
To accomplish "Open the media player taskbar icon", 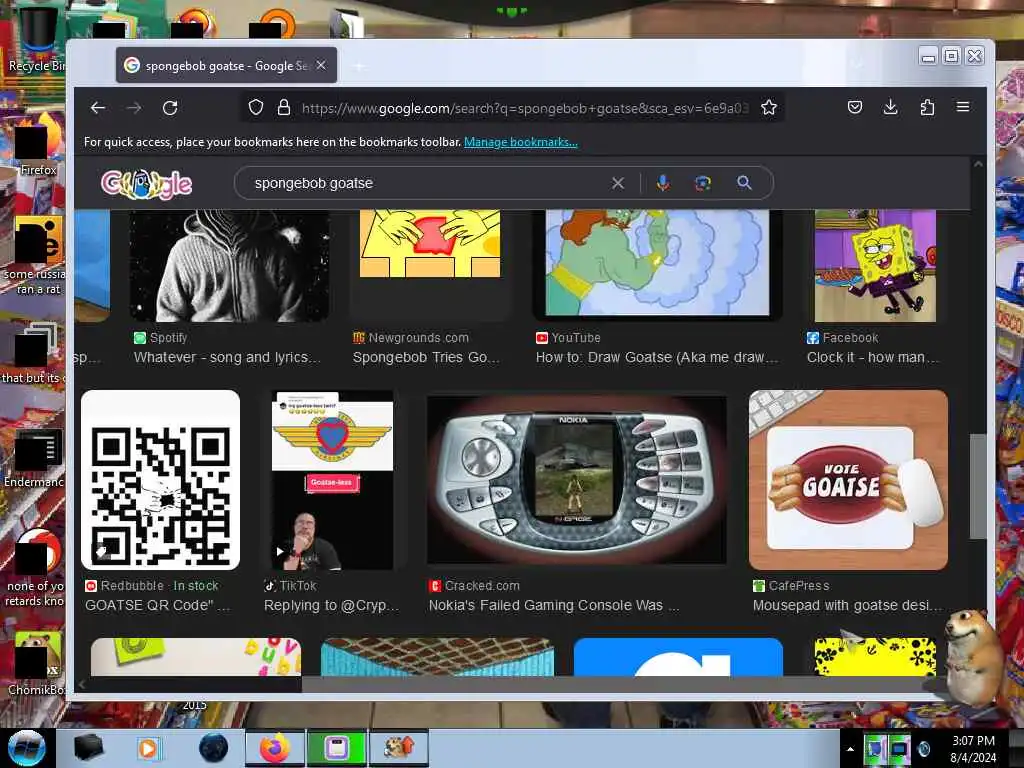I will pos(148,748).
